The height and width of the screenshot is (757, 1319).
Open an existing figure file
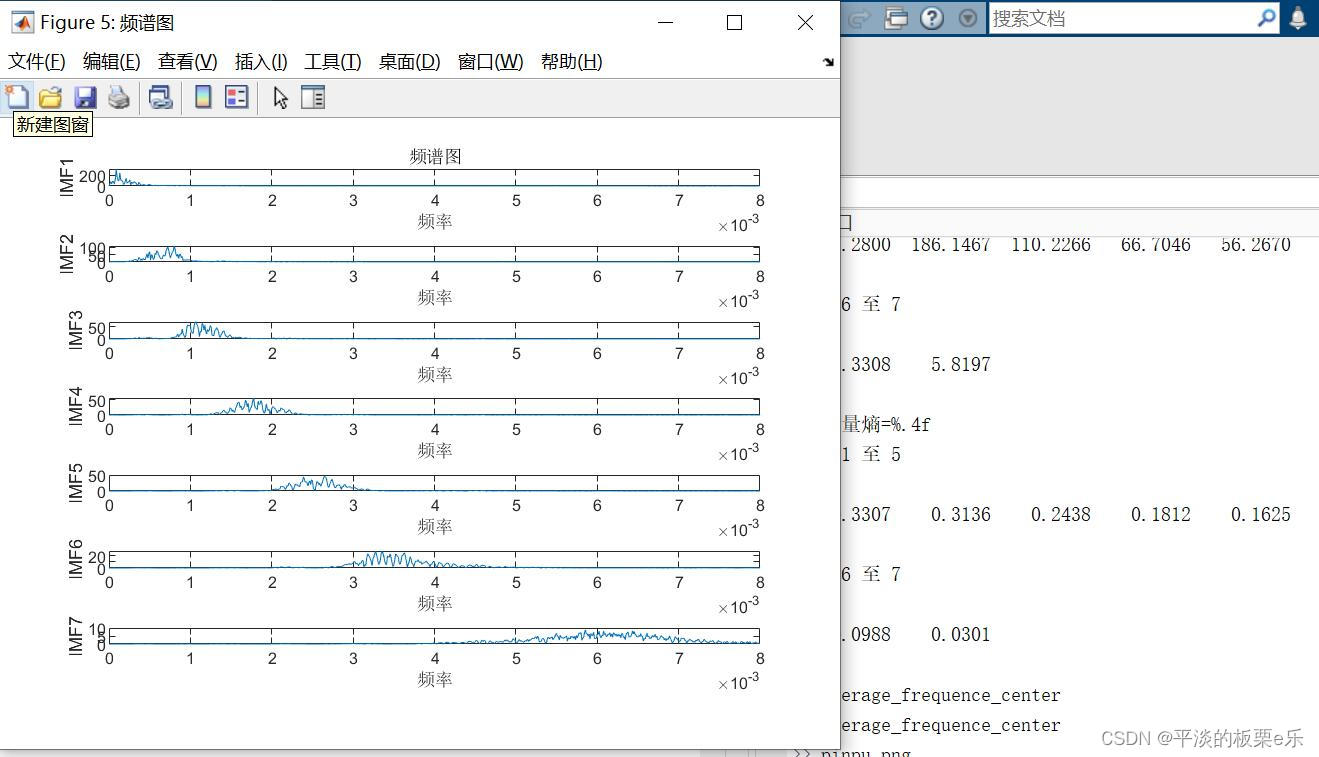pos(50,96)
